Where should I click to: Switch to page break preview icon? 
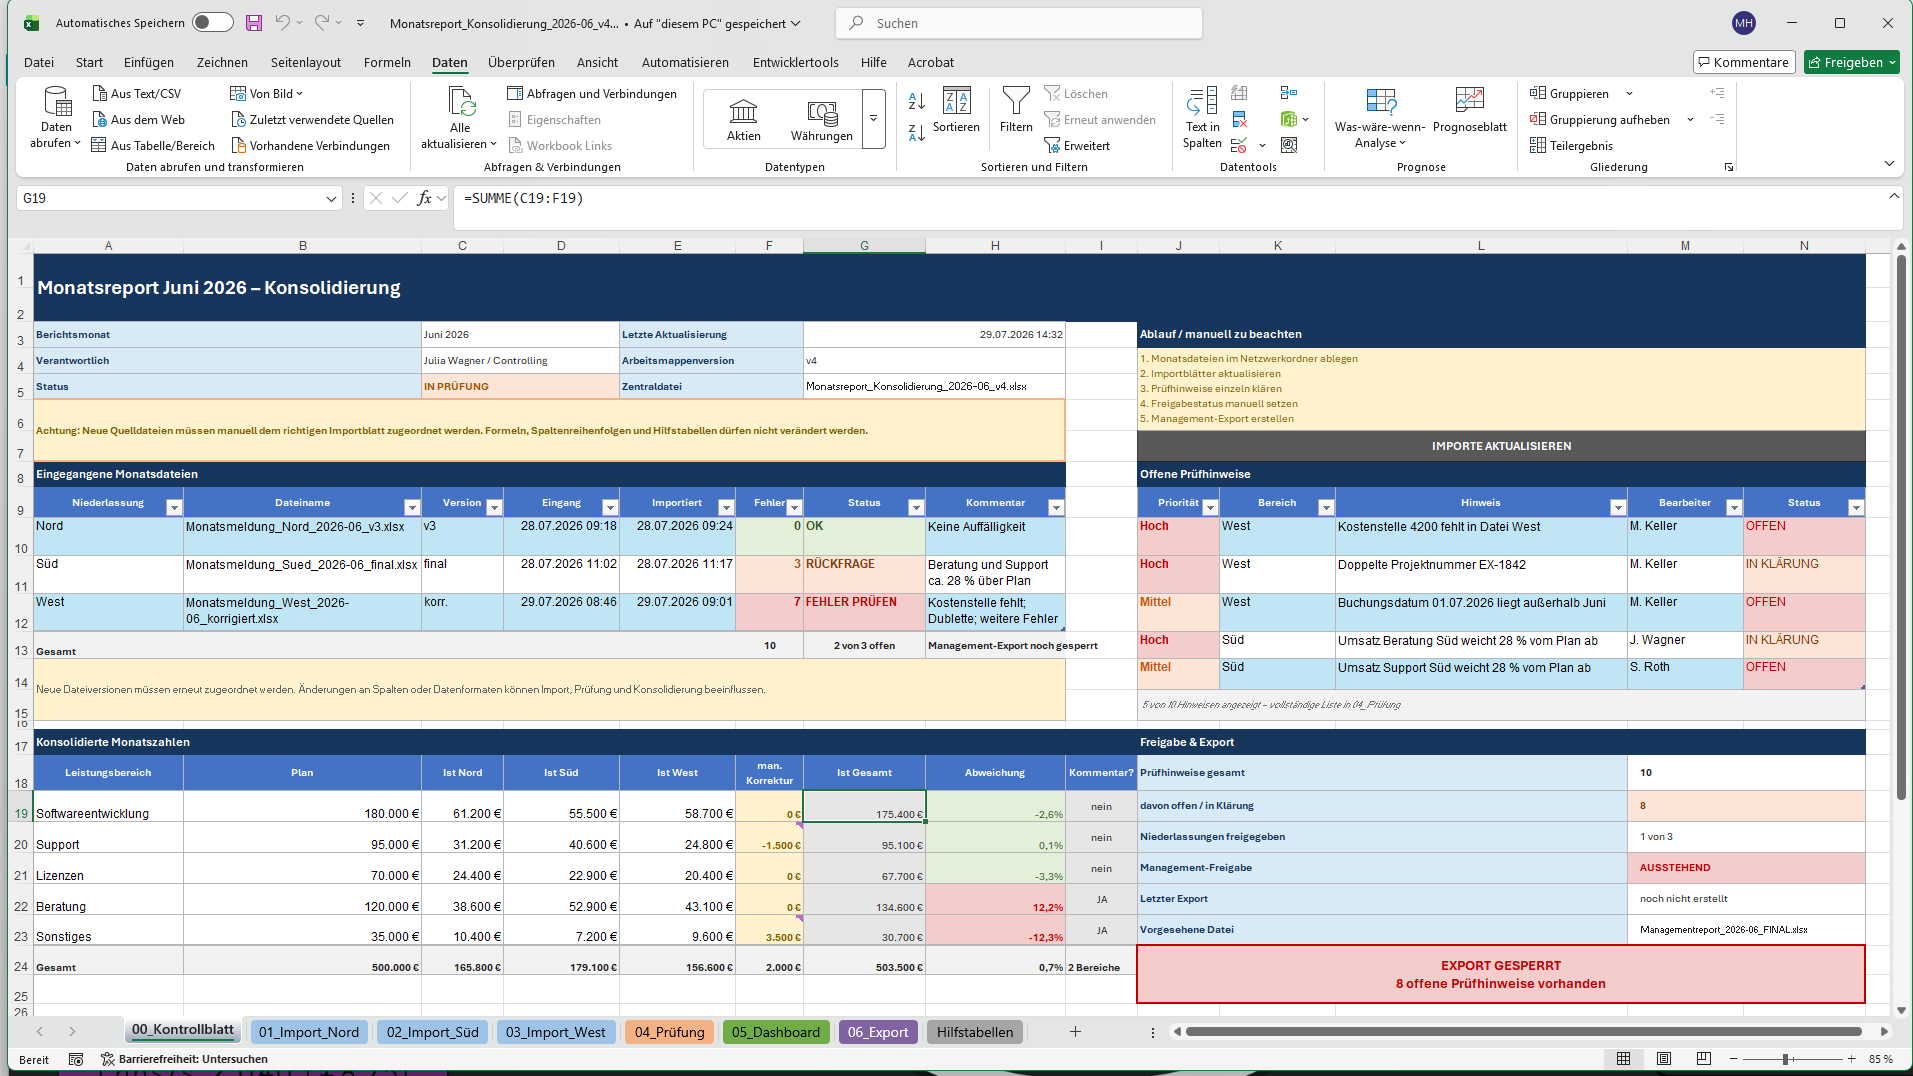point(1704,1059)
